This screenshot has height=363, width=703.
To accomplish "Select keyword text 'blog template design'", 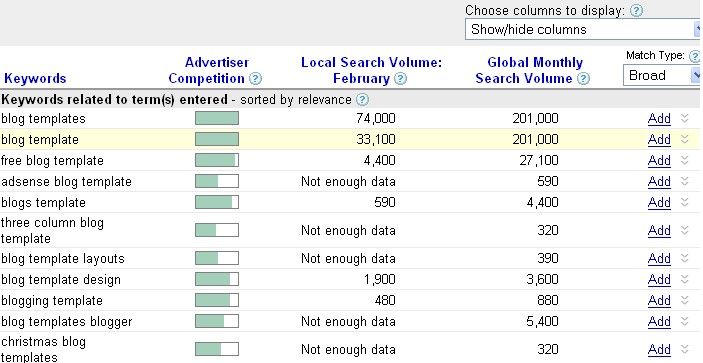I will 61,280.
